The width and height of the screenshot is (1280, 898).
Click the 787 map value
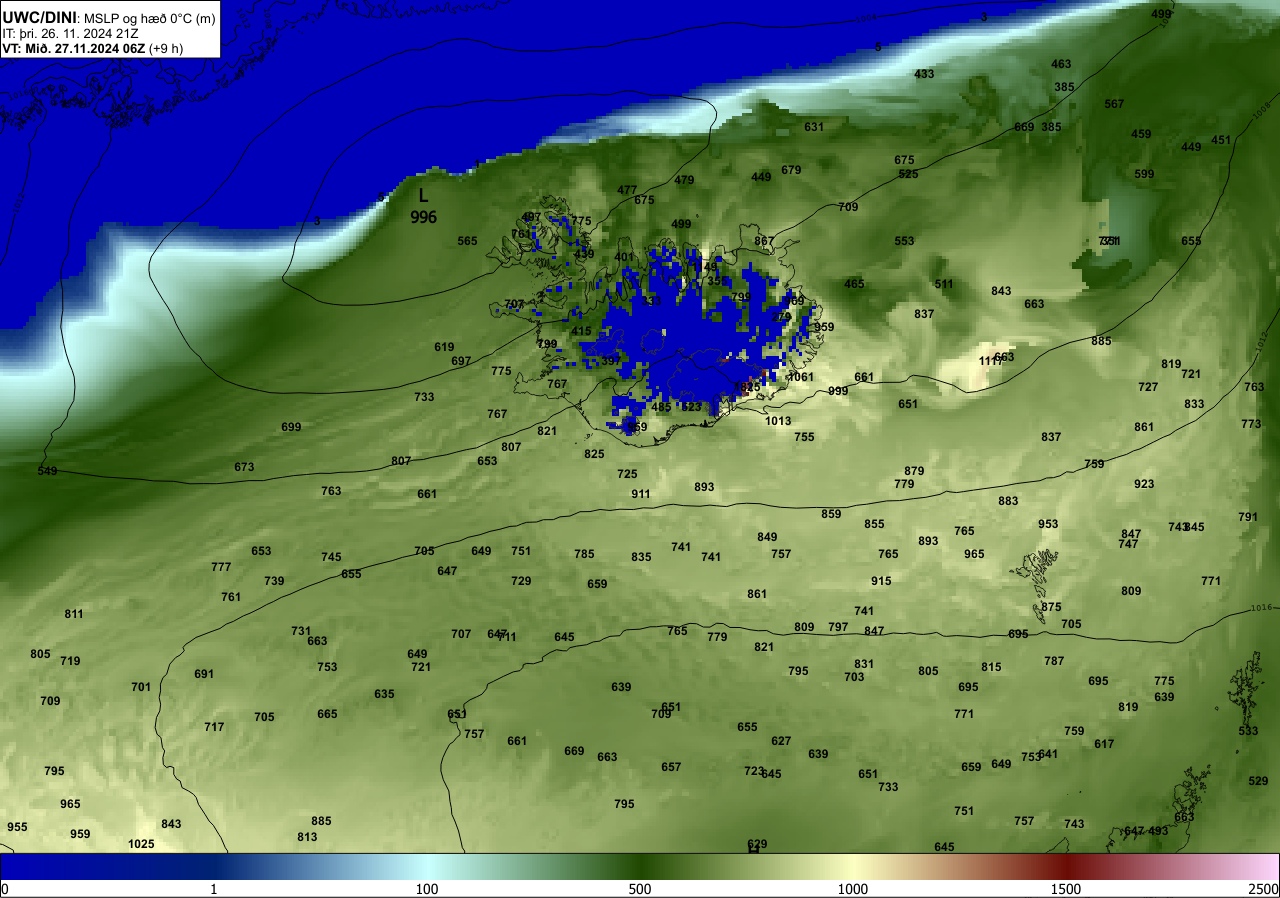[x=1054, y=662]
